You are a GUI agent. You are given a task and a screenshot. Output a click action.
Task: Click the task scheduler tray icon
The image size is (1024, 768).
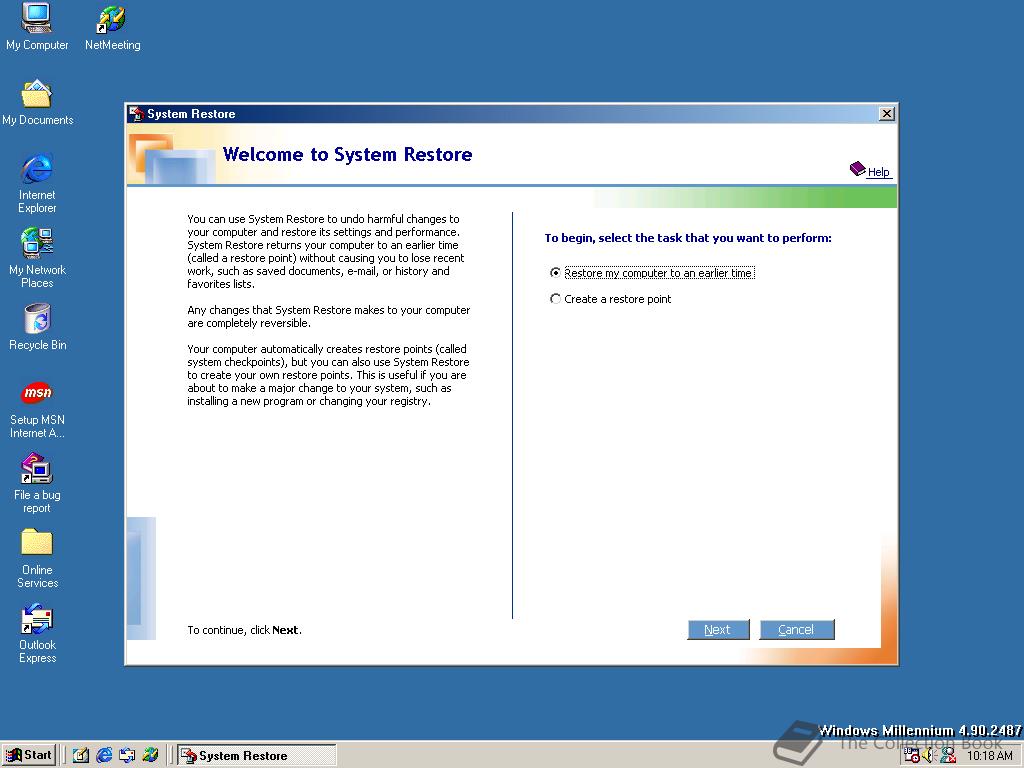click(x=912, y=756)
